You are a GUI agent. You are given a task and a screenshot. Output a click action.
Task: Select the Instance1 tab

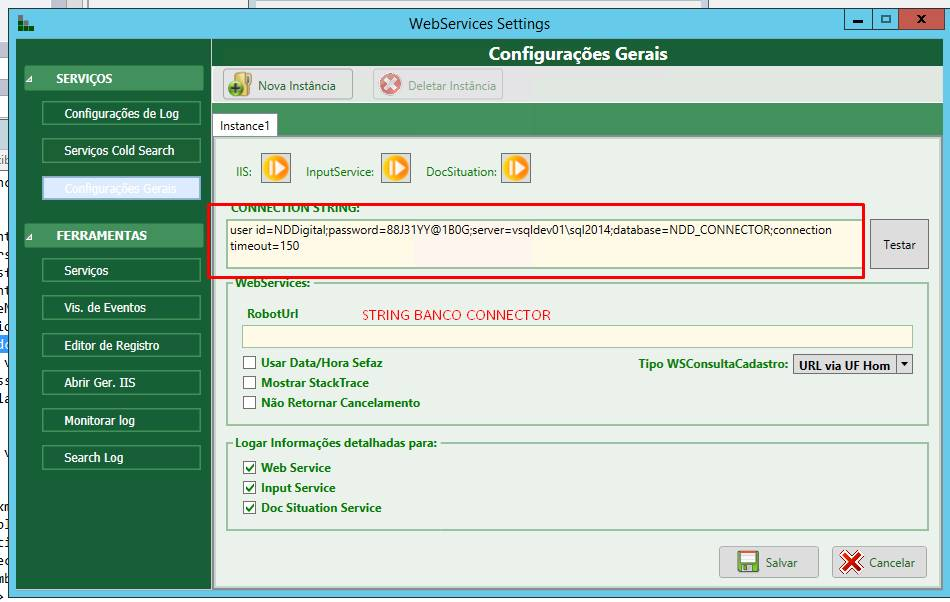[245, 125]
